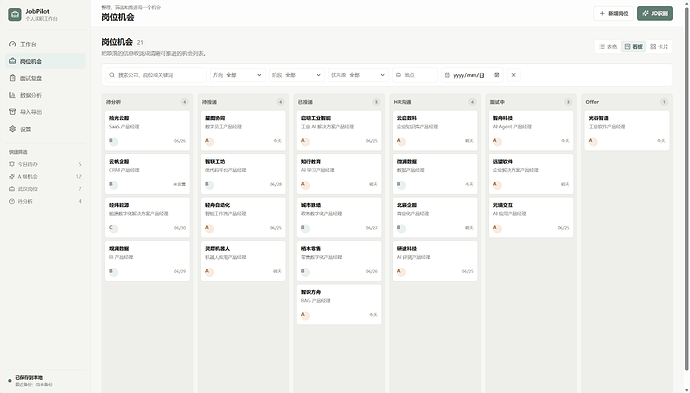This screenshot has height=393, width=690.
Task: Click the B priority badge on CRM 产品经理 card
Action: pos(113,185)
